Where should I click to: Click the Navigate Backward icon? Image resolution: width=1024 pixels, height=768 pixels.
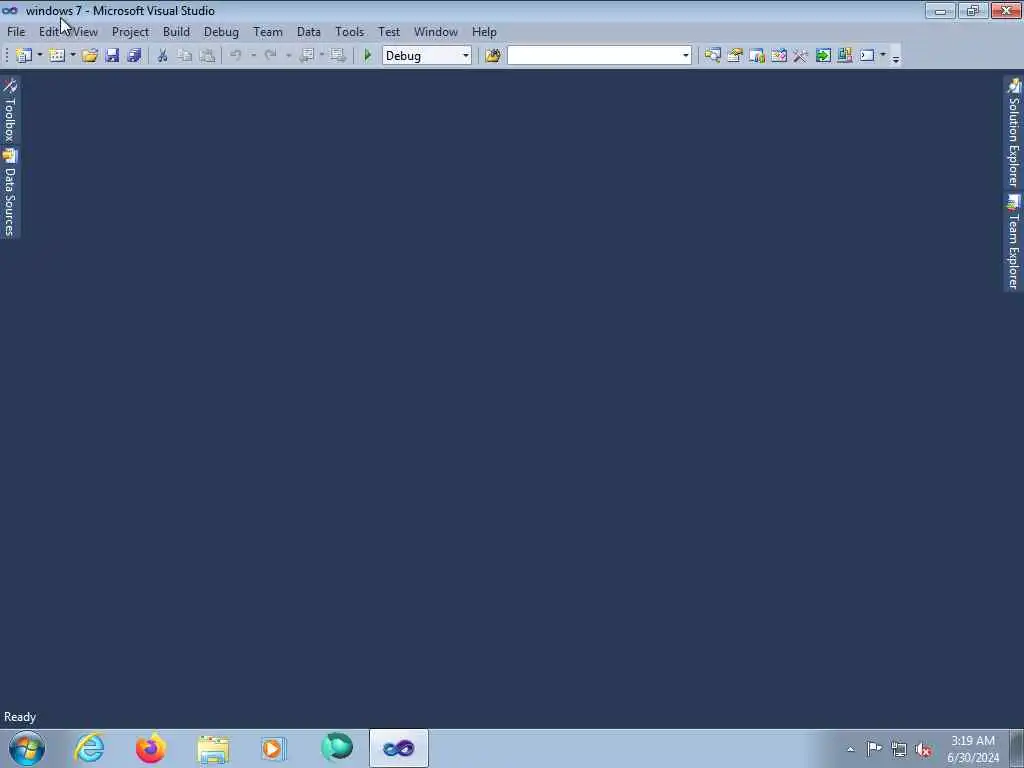point(306,56)
